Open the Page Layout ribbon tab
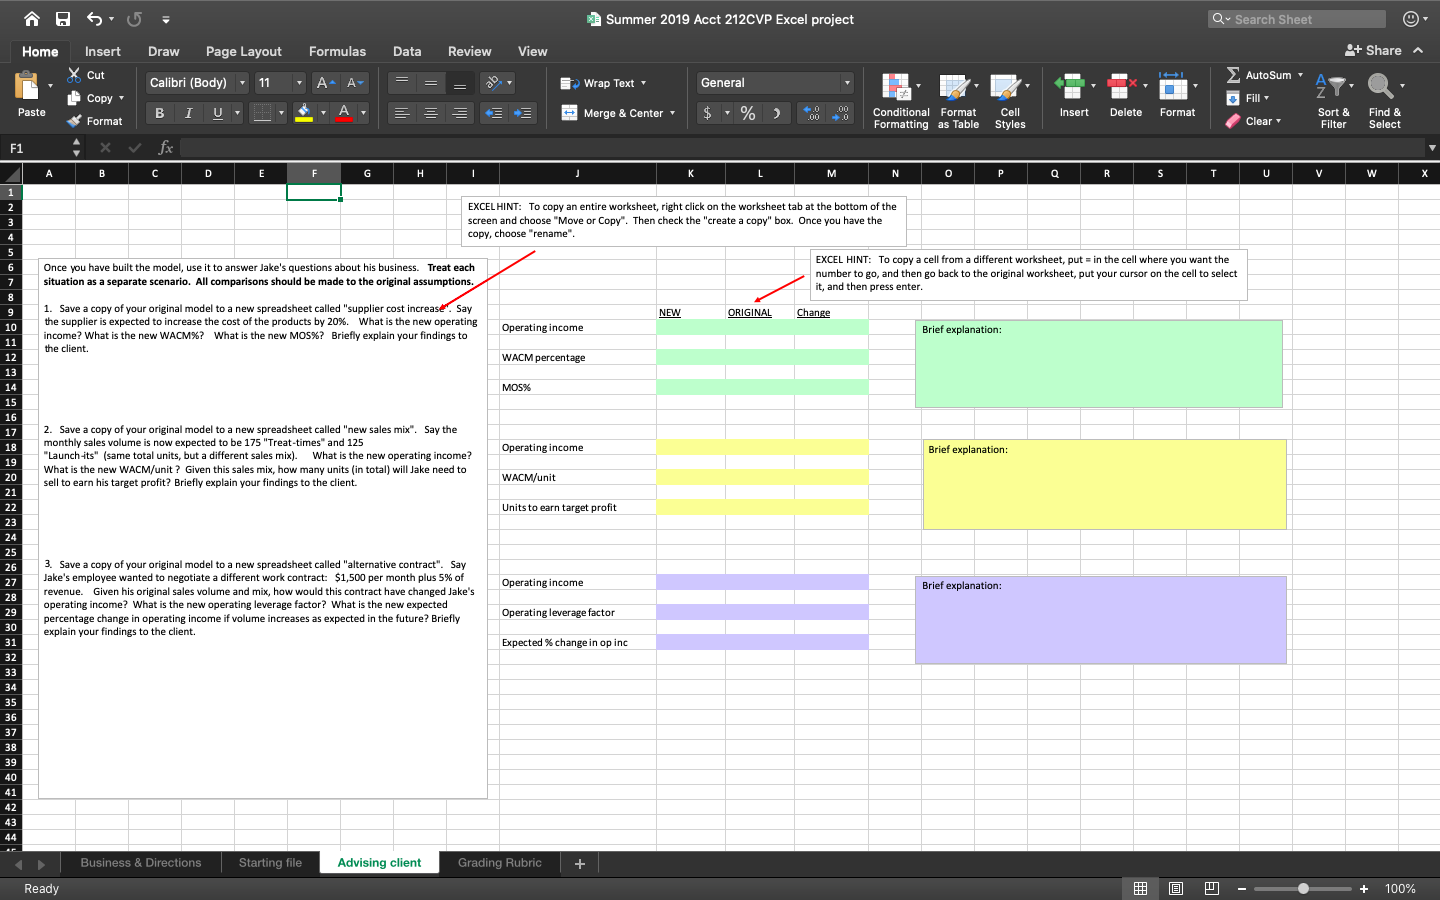The height and width of the screenshot is (900, 1440). (244, 52)
